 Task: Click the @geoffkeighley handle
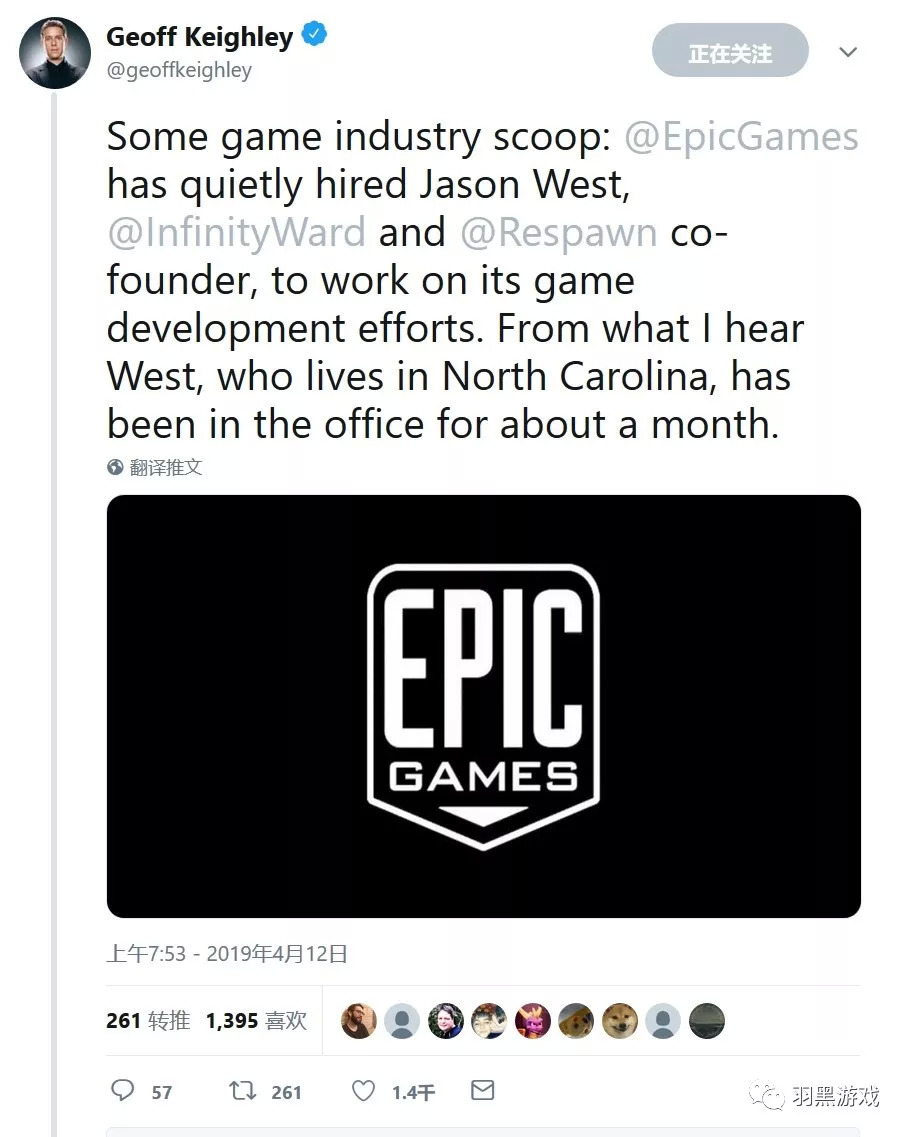click(179, 70)
